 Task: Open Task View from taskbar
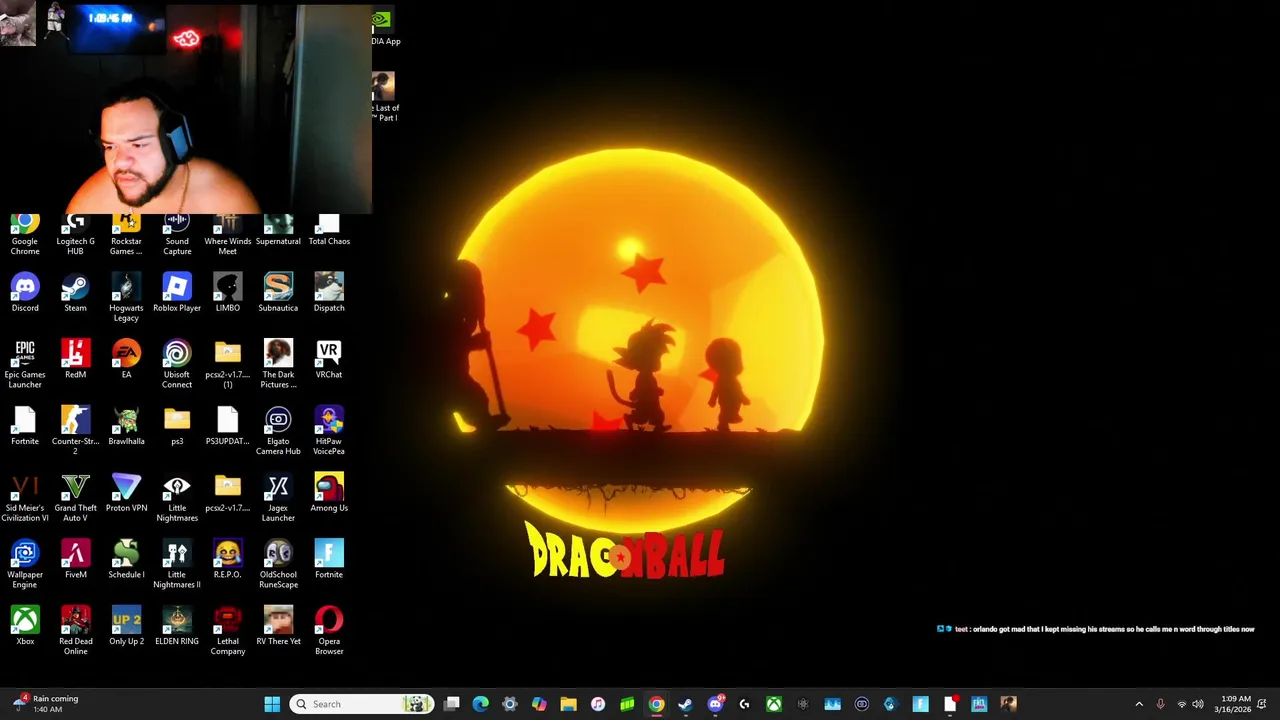pos(452,704)
